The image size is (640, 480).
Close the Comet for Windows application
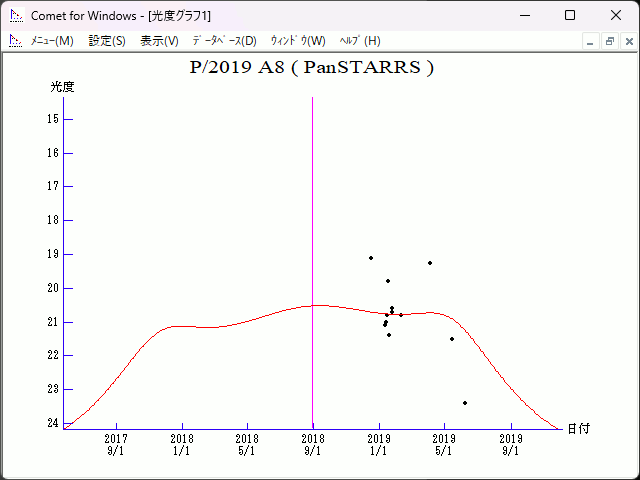click(616, 15)
